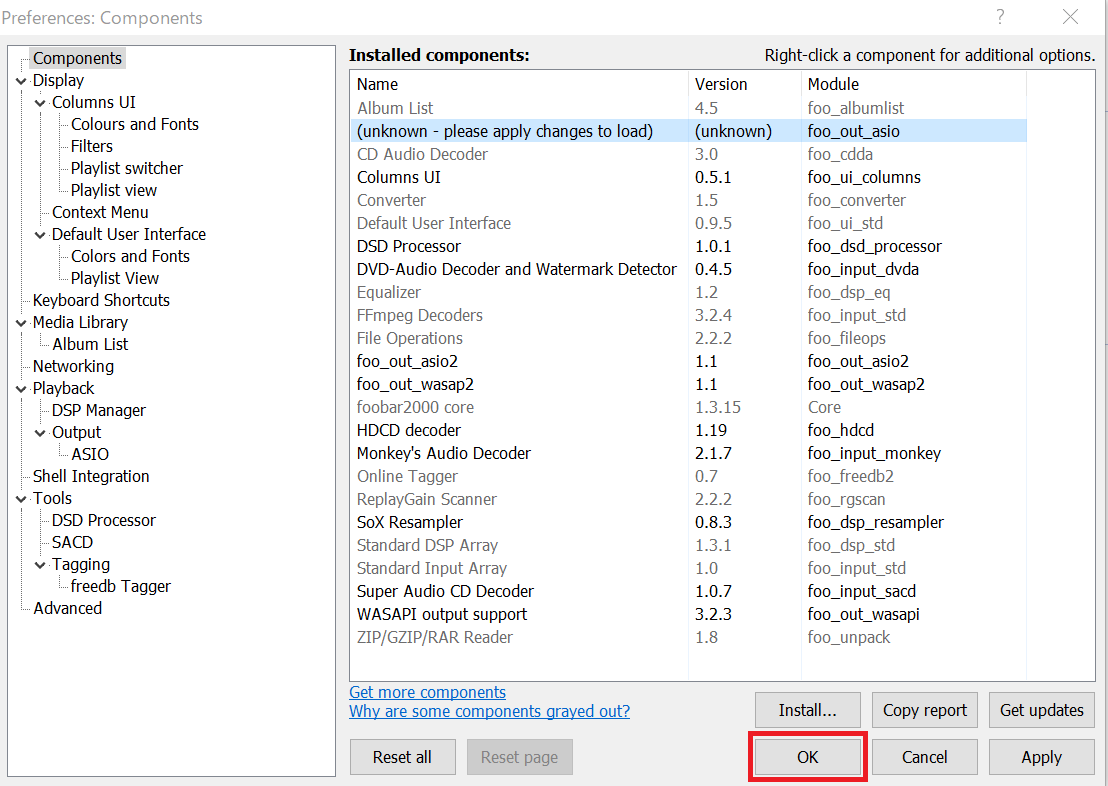
Task: Select DVD-Audio Decoder and Watermark Detector
Action: [x=689, y=269]
